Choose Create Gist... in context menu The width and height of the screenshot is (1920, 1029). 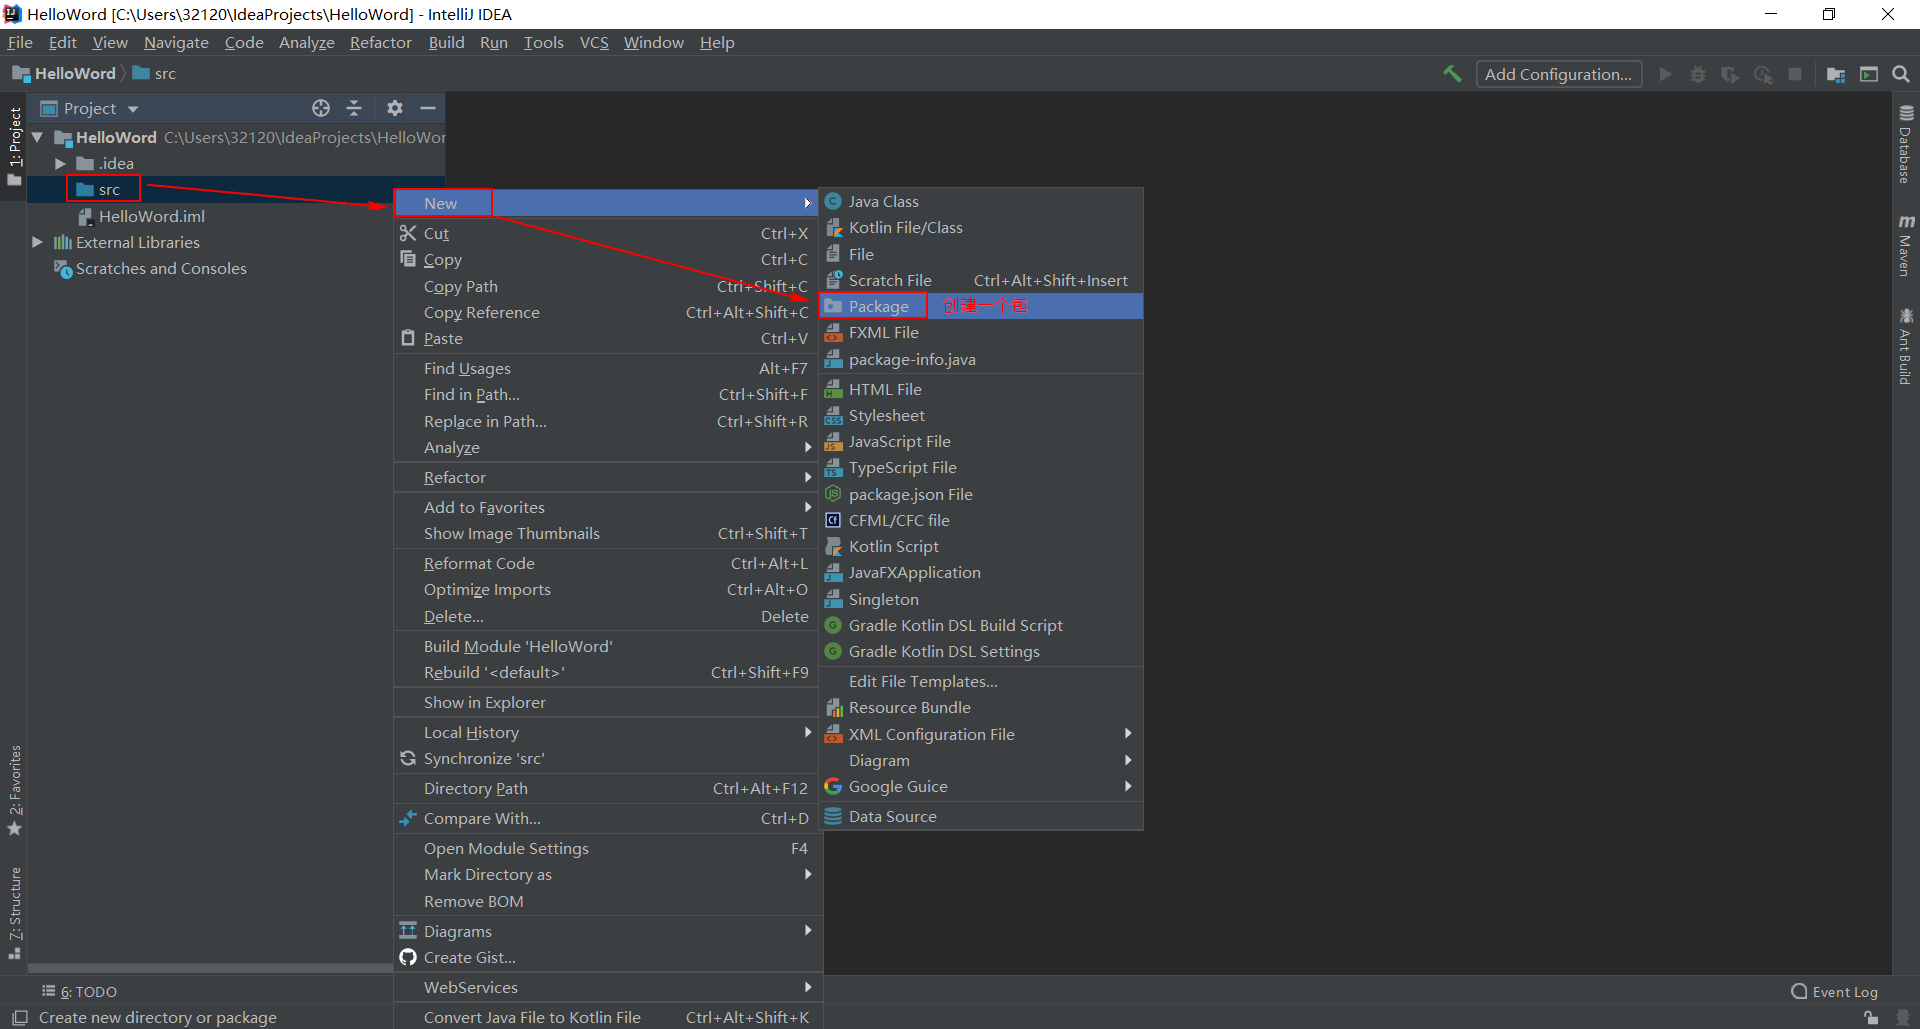click(x=607, y=957)
